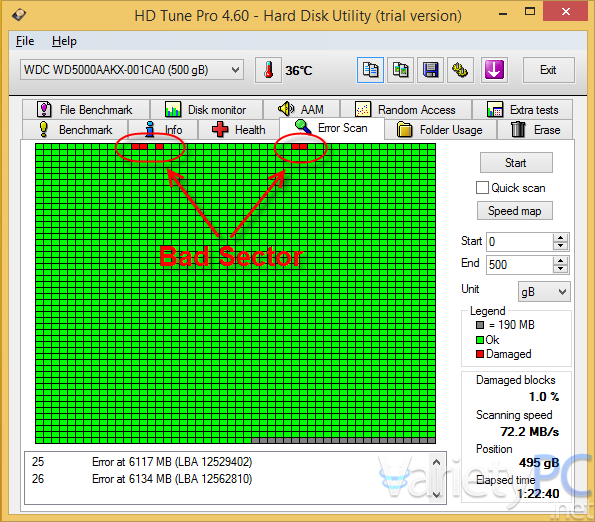Click a red damaged block in grid

[x=135, y=146]
